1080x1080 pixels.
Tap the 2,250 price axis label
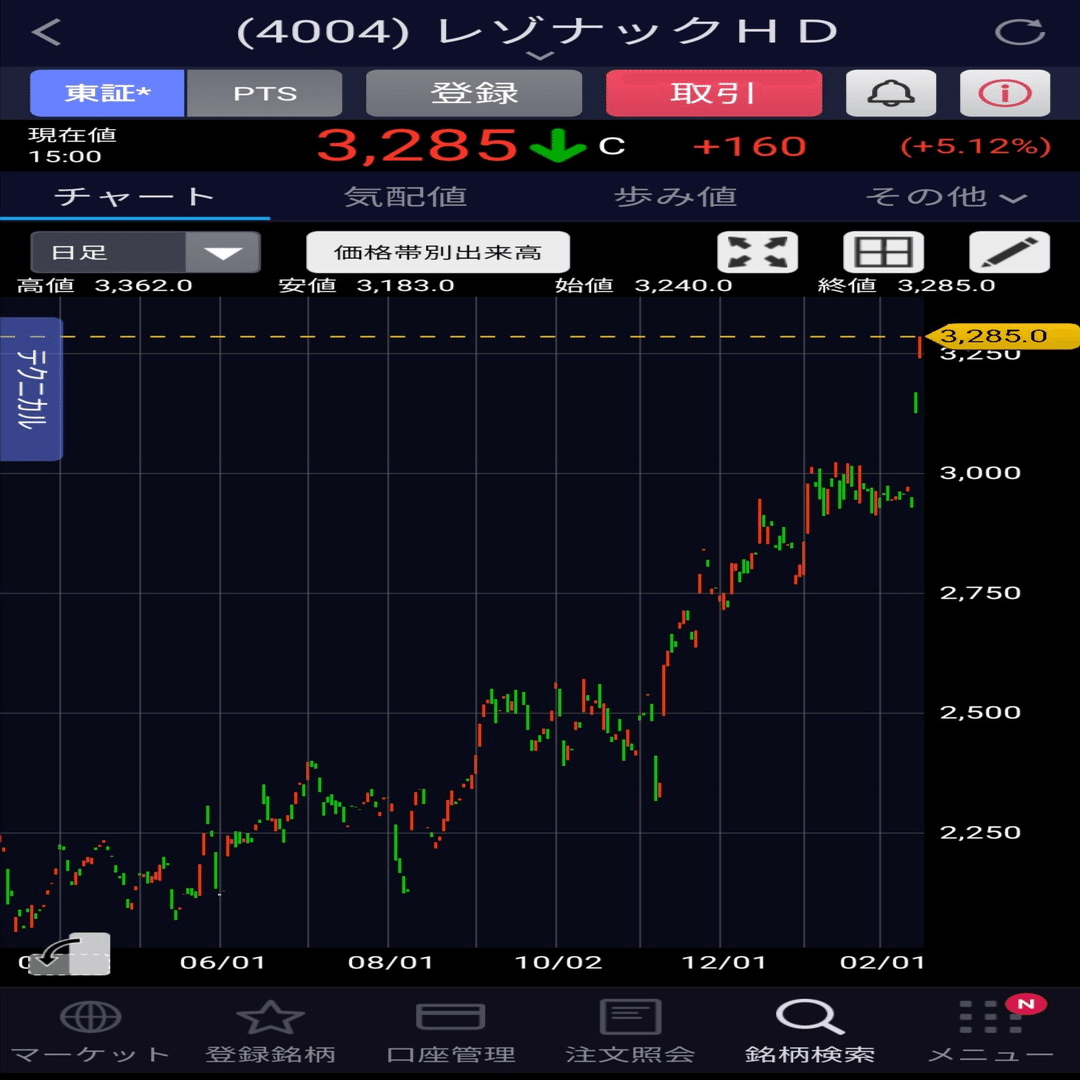[980, 832]
